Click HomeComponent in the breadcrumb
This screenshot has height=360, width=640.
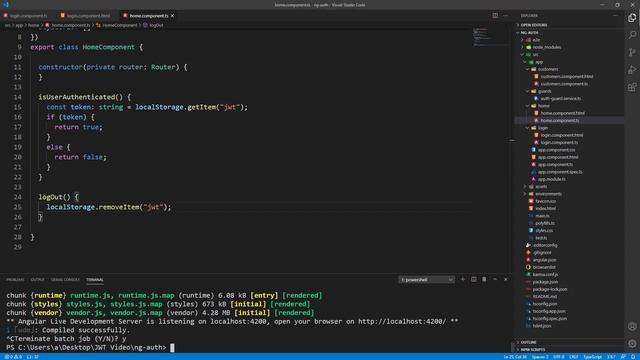point(120,25)
